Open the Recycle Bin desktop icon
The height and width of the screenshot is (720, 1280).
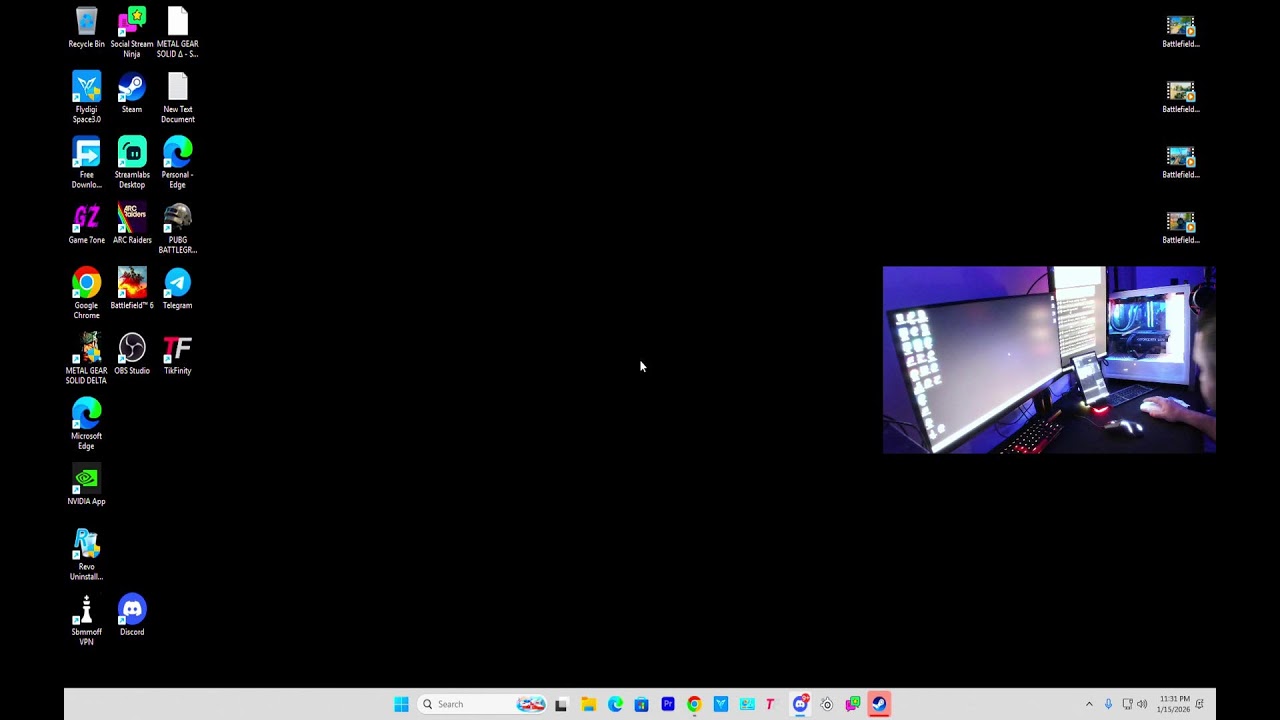(86, 28)
